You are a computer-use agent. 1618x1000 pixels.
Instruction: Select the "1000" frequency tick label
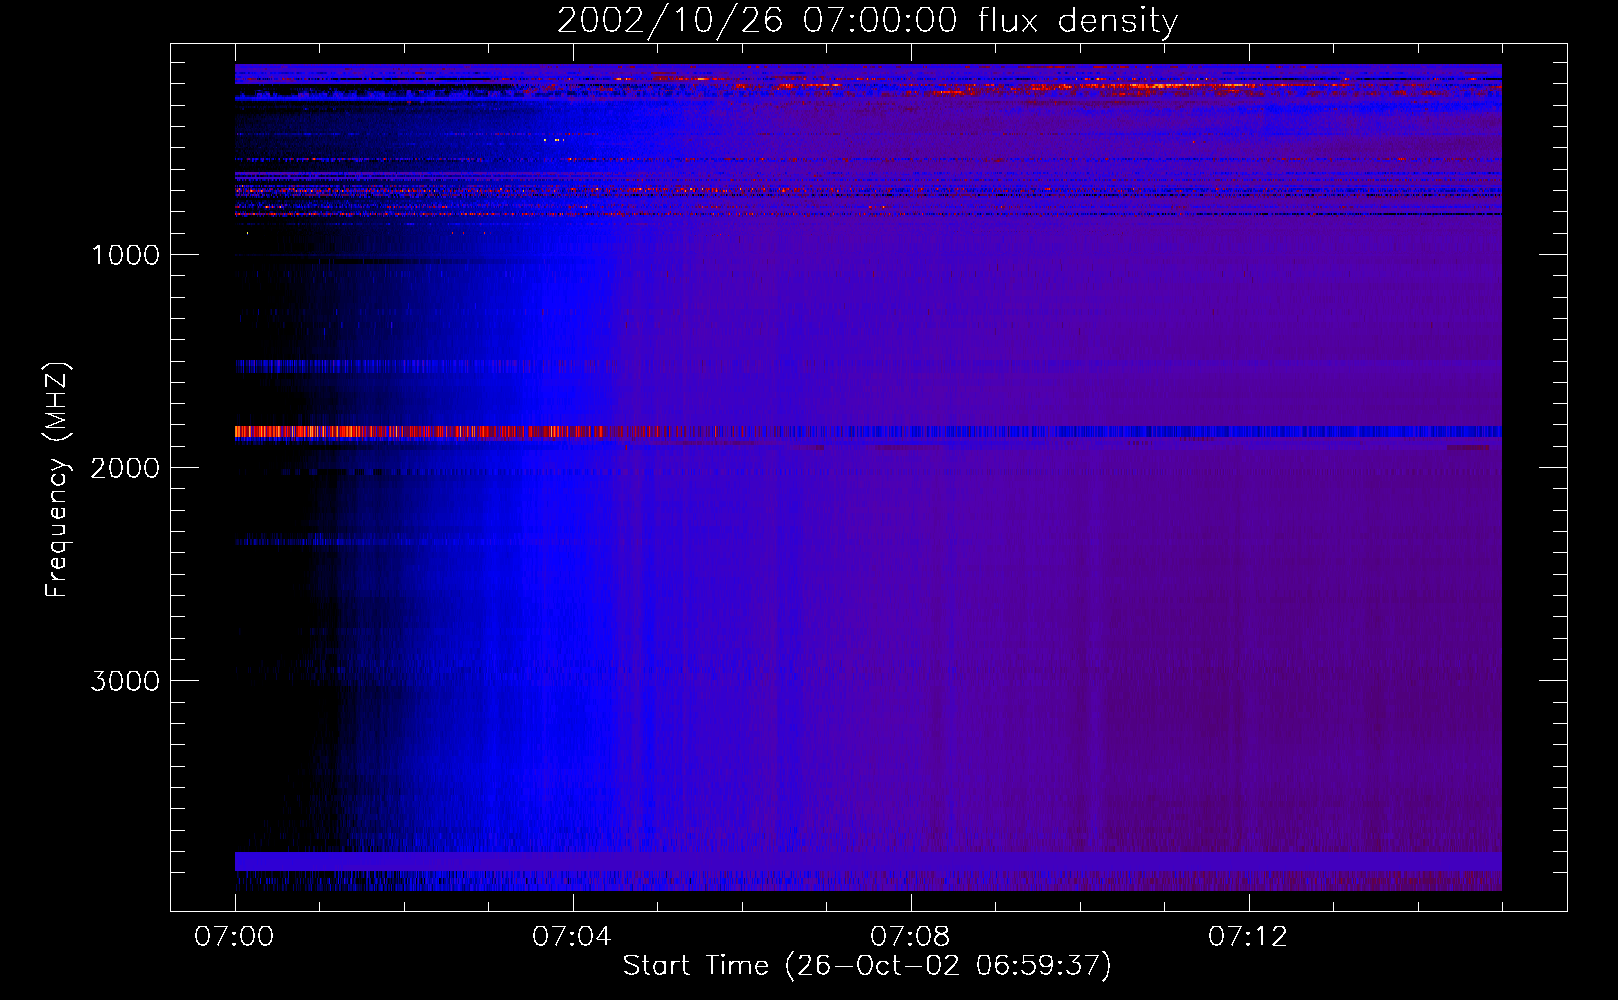(125, 255)
